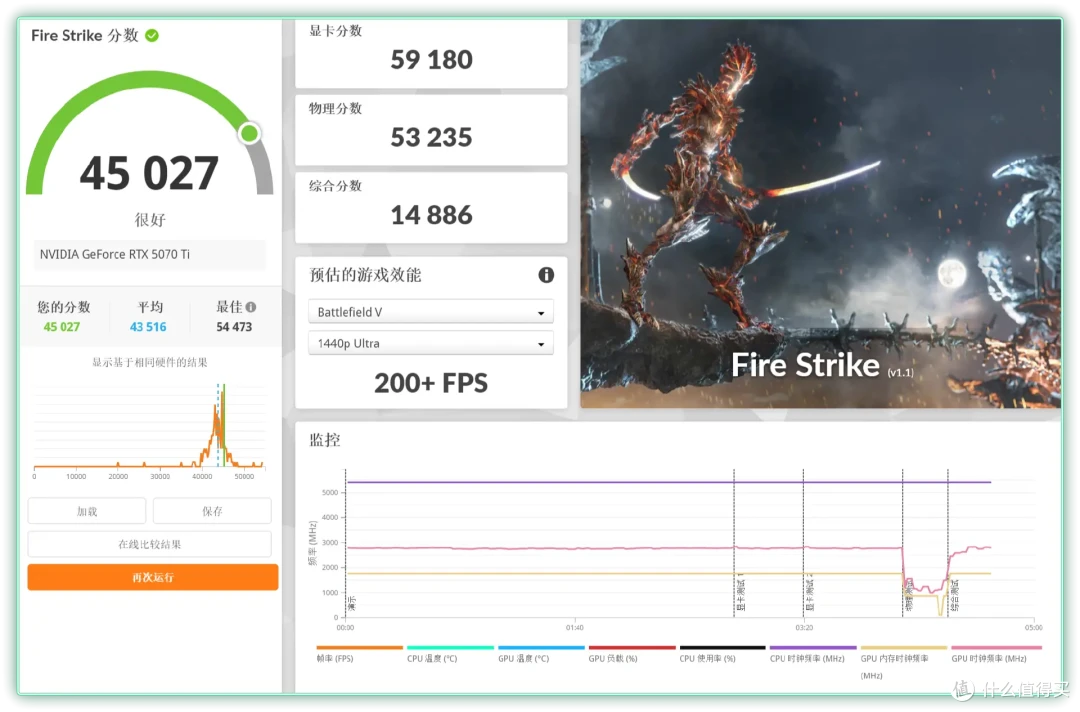Click the 01:40 time label on monitoring chart
1080x712 pixels.
pyautogui.click(x=575, y=627)
